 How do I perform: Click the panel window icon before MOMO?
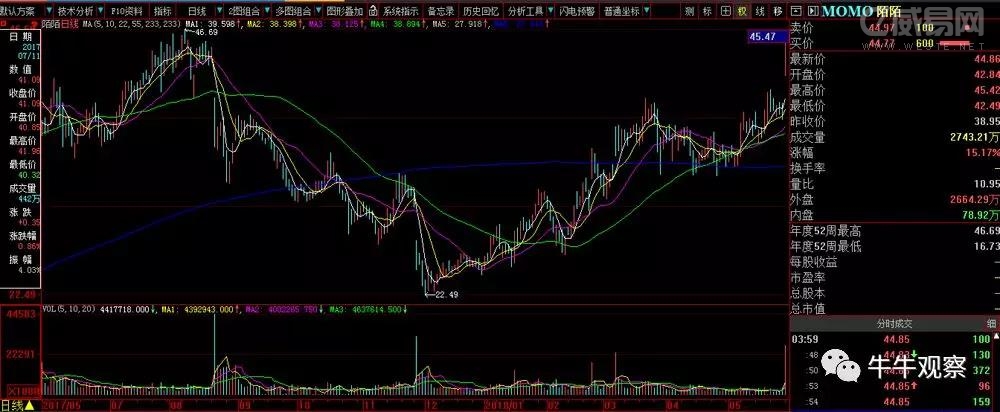[x=797, y=11]
